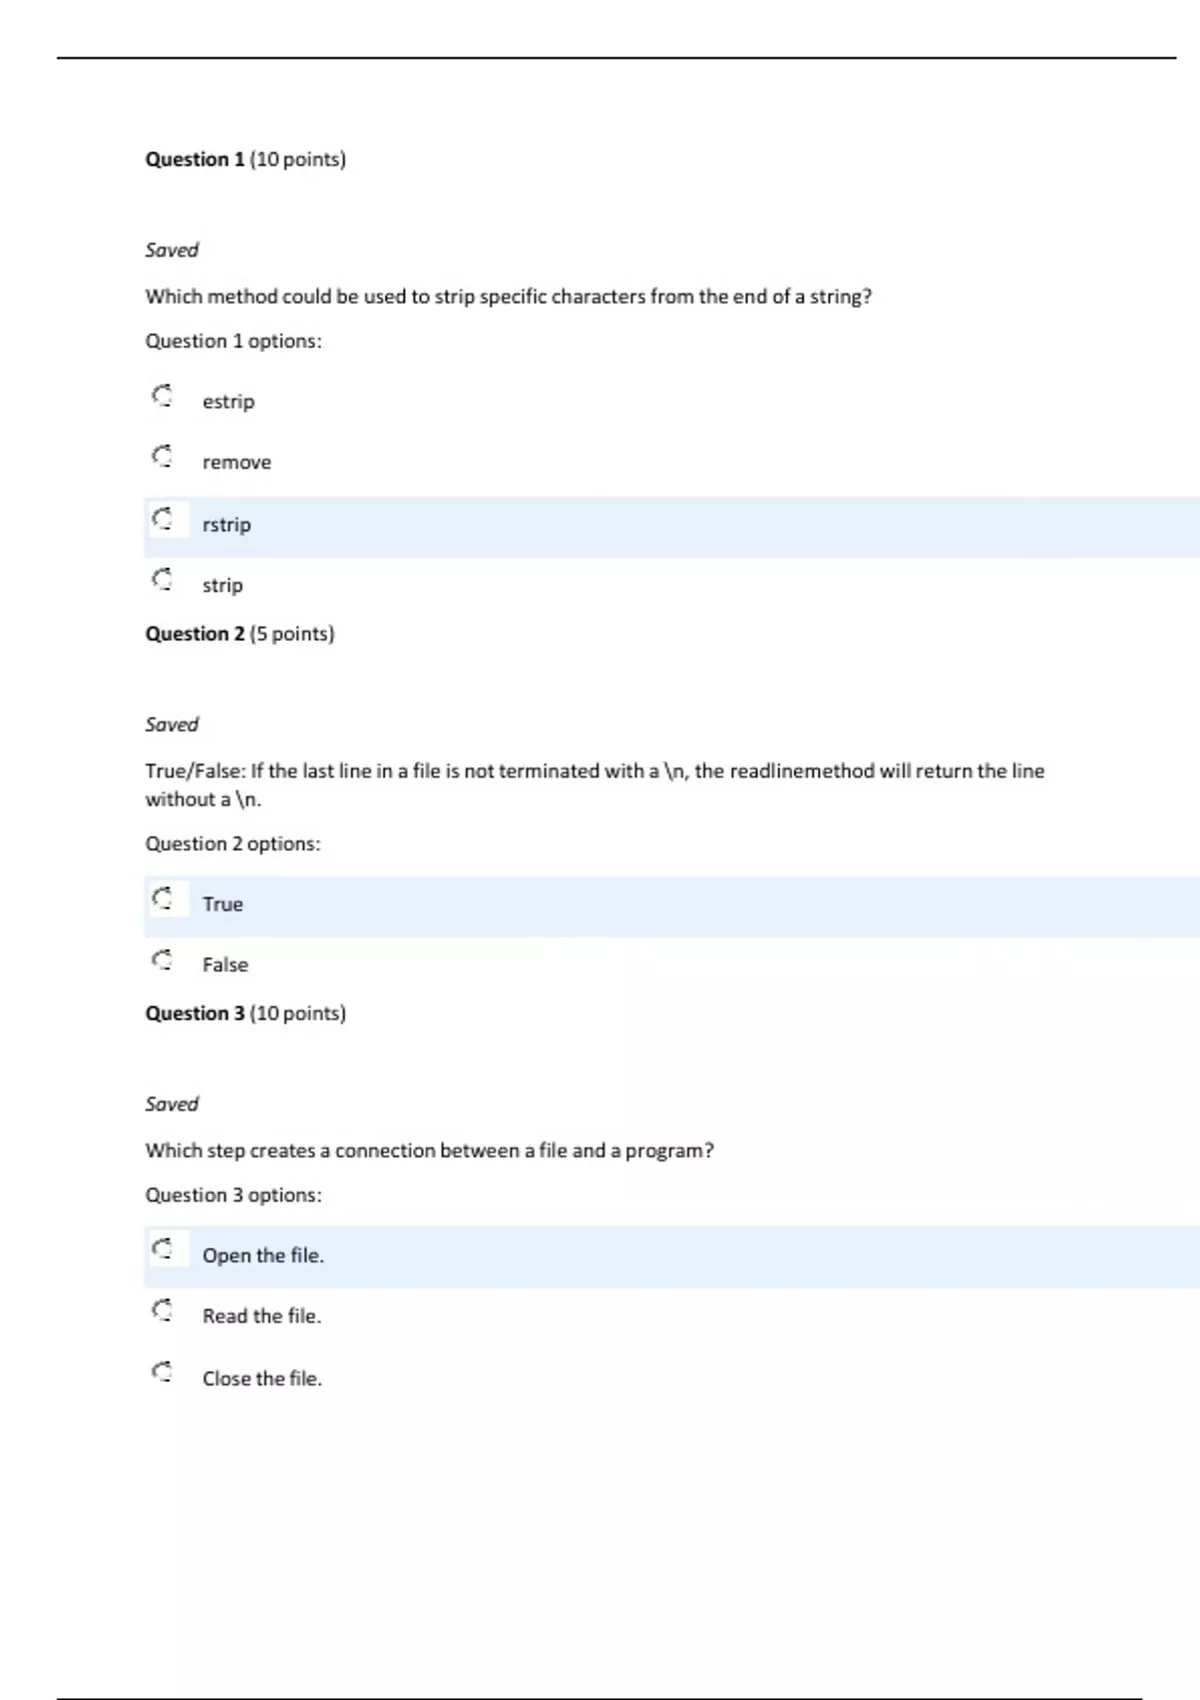The image size is (1200, 1700).
Task: Click the 'False' answer label
Action: (225, 965)
